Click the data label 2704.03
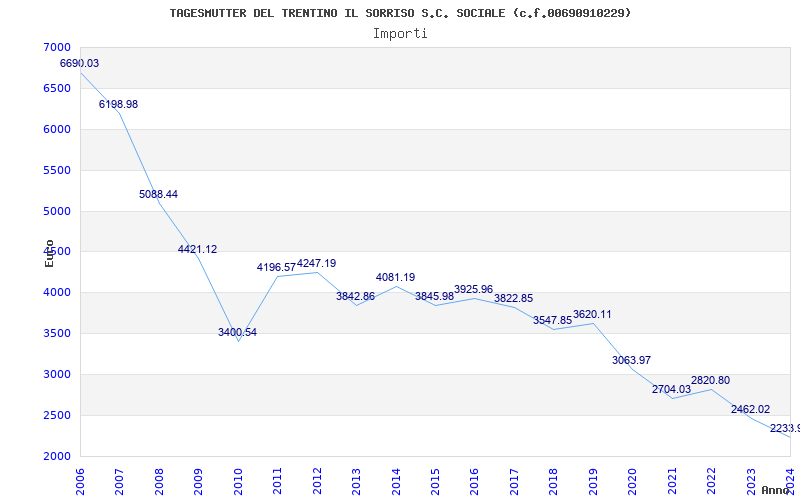Viewport: 800px width, 500px height. 671,390
